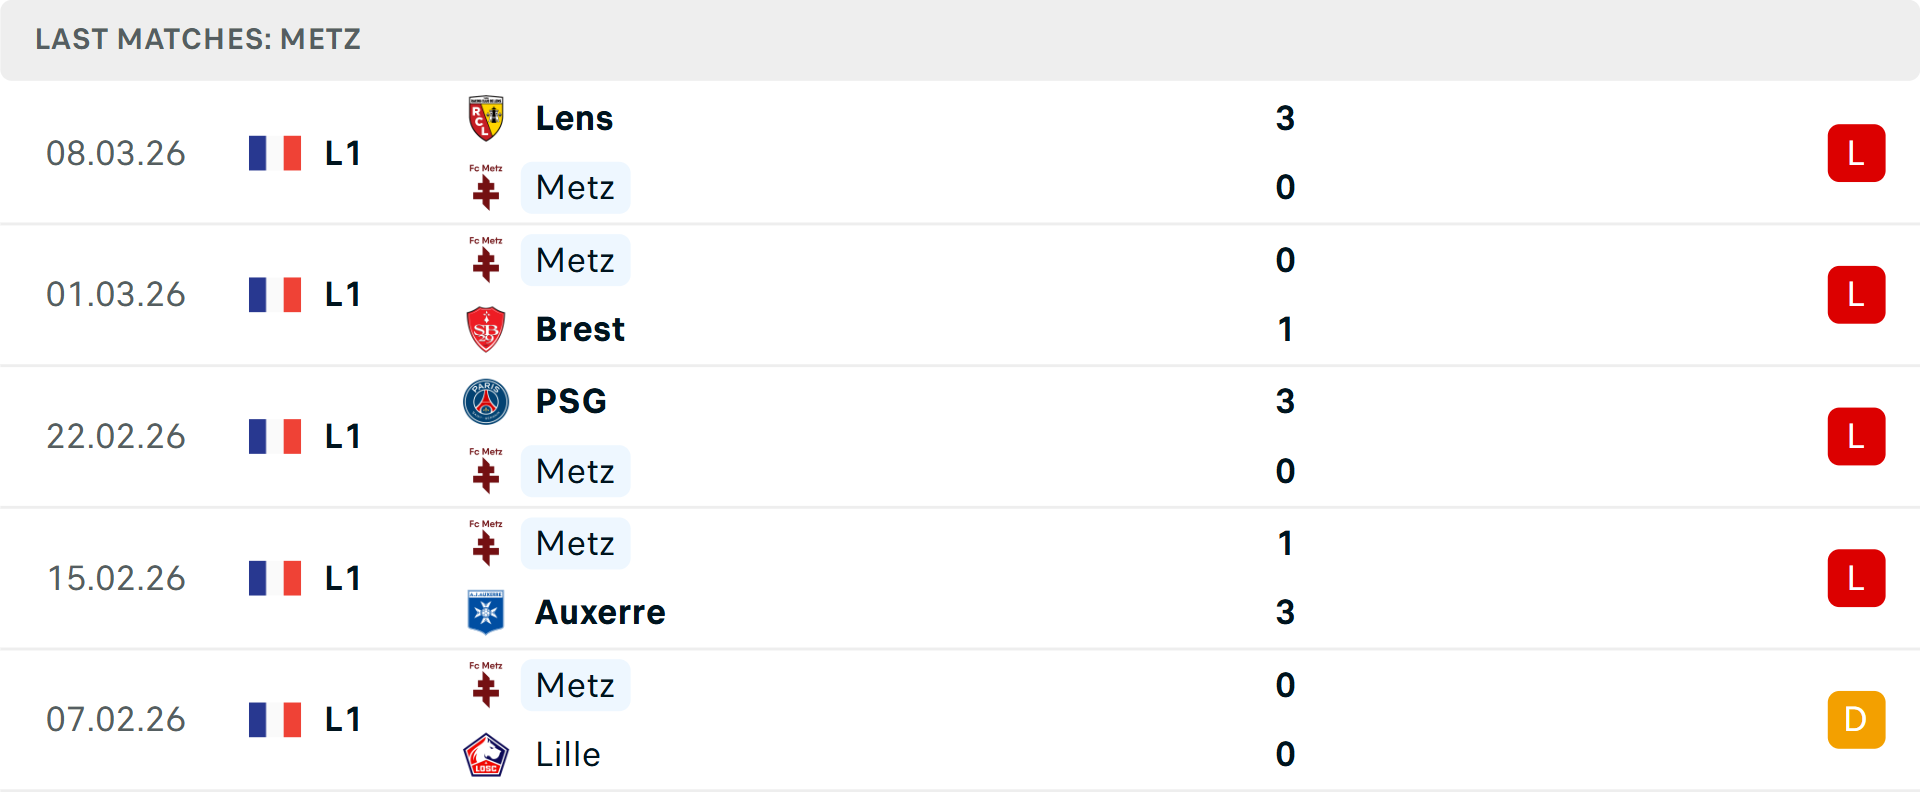
Task: Select the highlighted Metz name against PSG
Action: [x=575, y=471]
